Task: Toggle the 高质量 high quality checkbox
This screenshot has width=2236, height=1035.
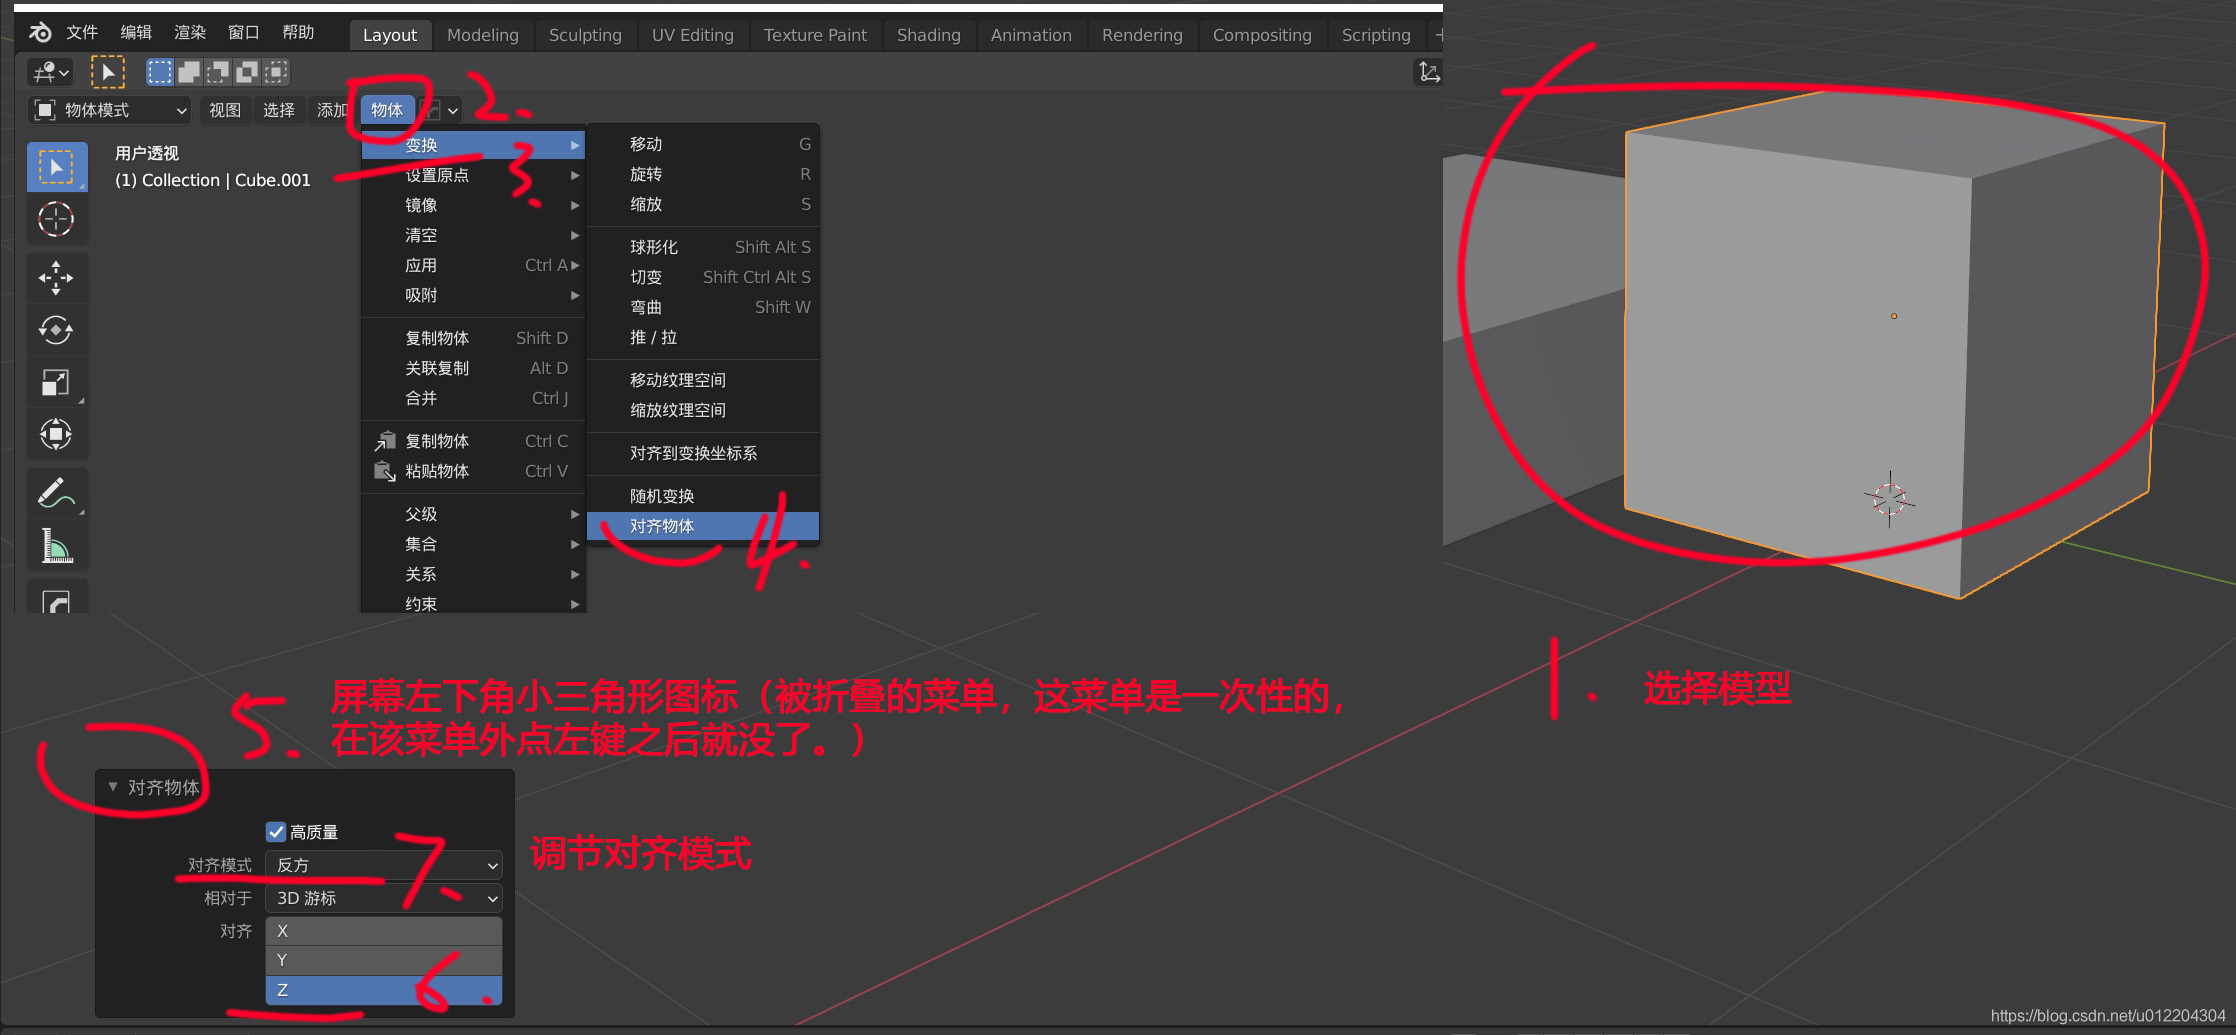Action: (x=276, y=832)
